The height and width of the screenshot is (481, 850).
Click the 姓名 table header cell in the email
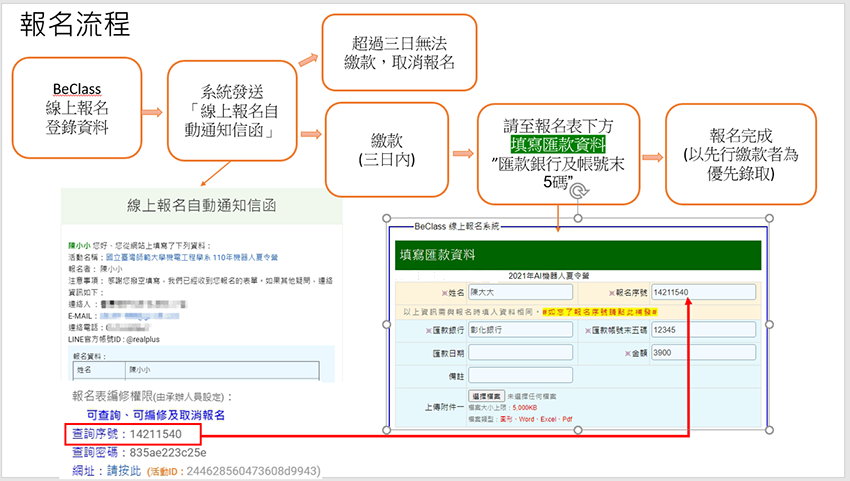click(x=99, y=370)
